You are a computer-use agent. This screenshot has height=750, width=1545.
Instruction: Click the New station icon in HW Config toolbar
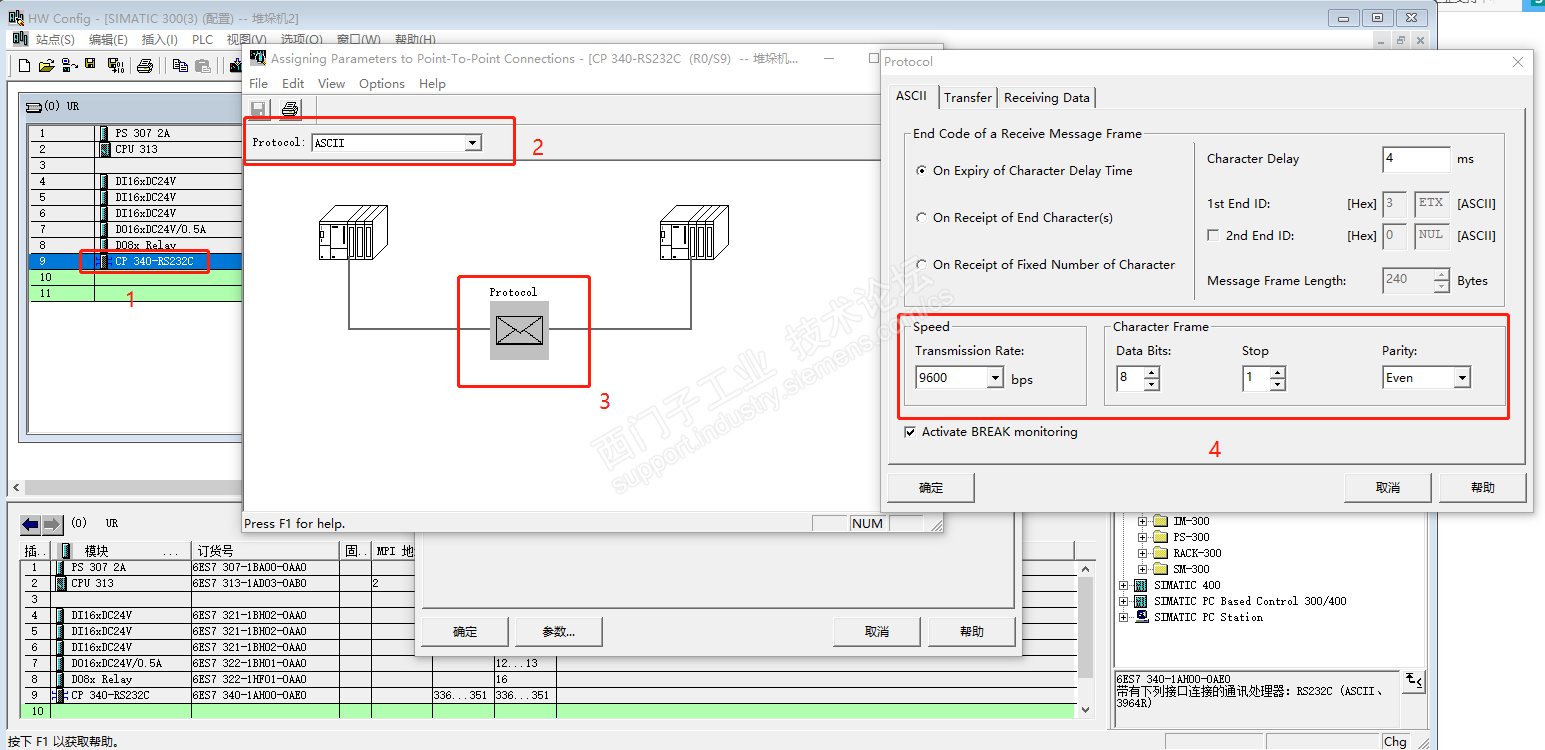(x=25, y=66)
